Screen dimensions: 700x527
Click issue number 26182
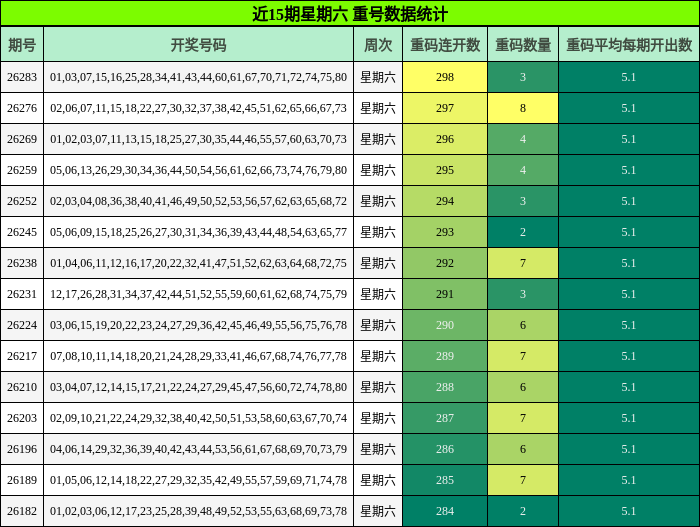(22, 511)
